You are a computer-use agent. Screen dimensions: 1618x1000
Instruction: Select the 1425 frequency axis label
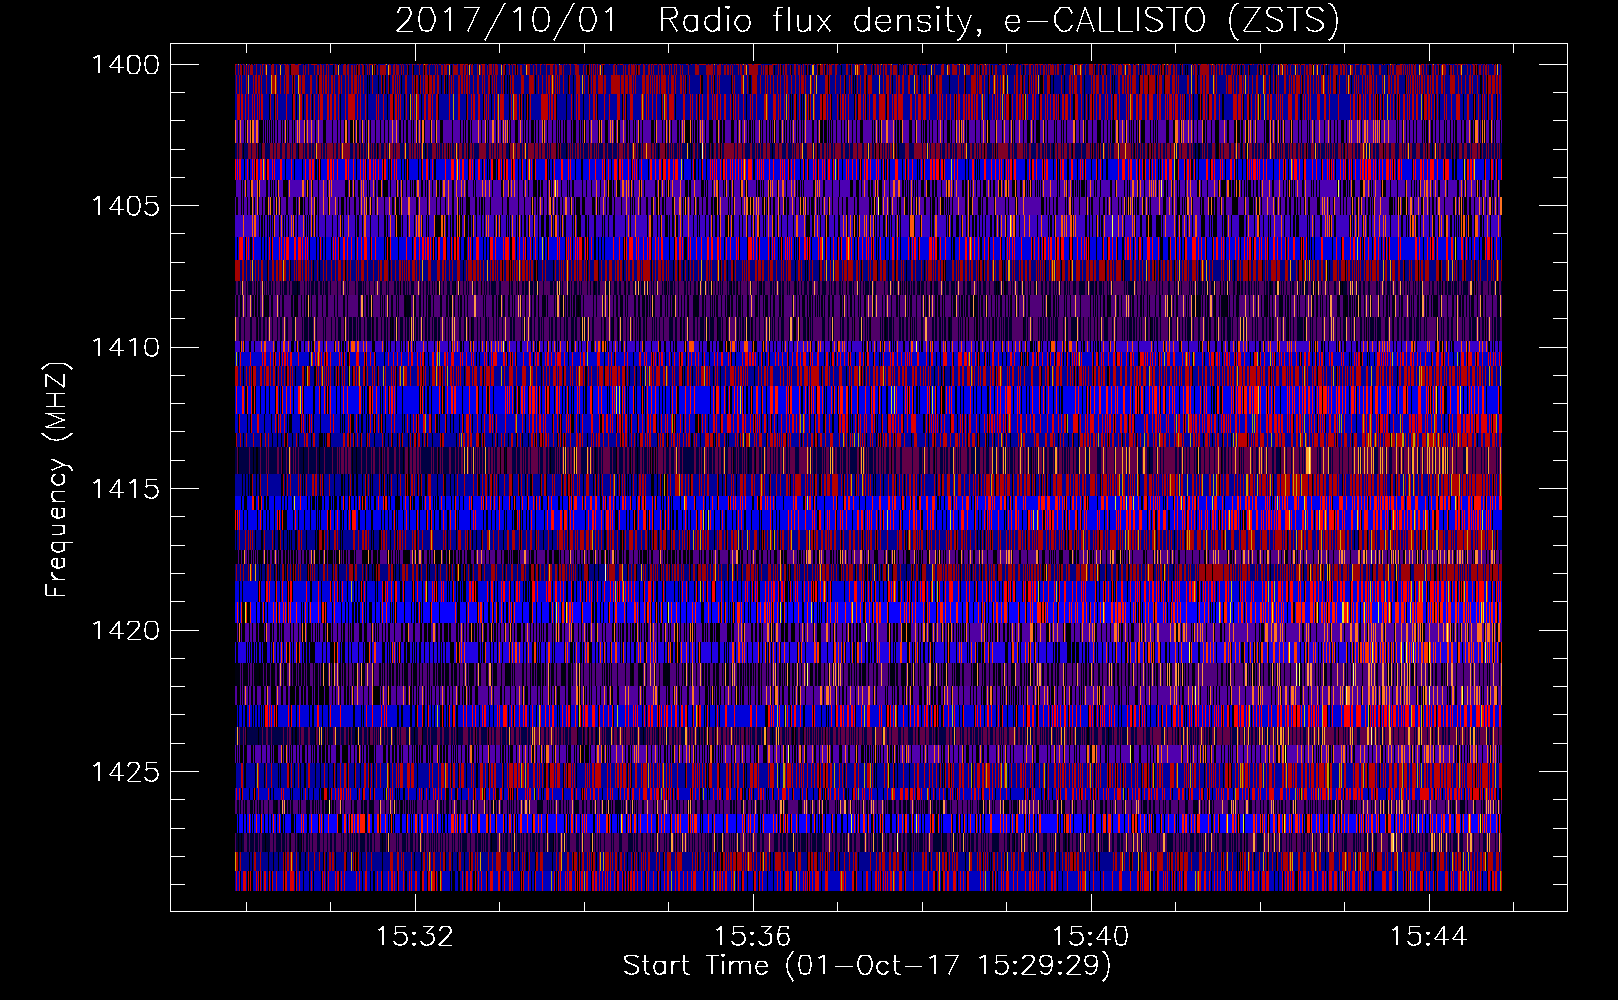(x=125, y=772)
